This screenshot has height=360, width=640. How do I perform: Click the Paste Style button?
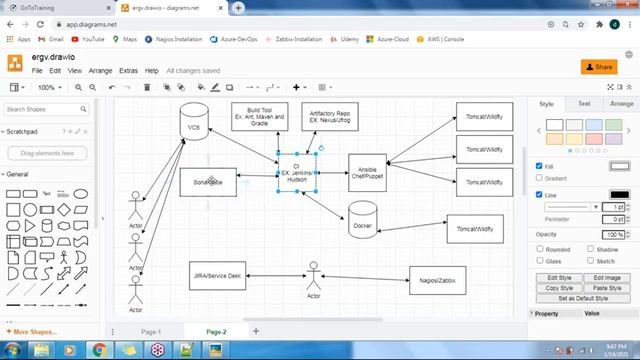pyautogui.click(x=607, y=288)
